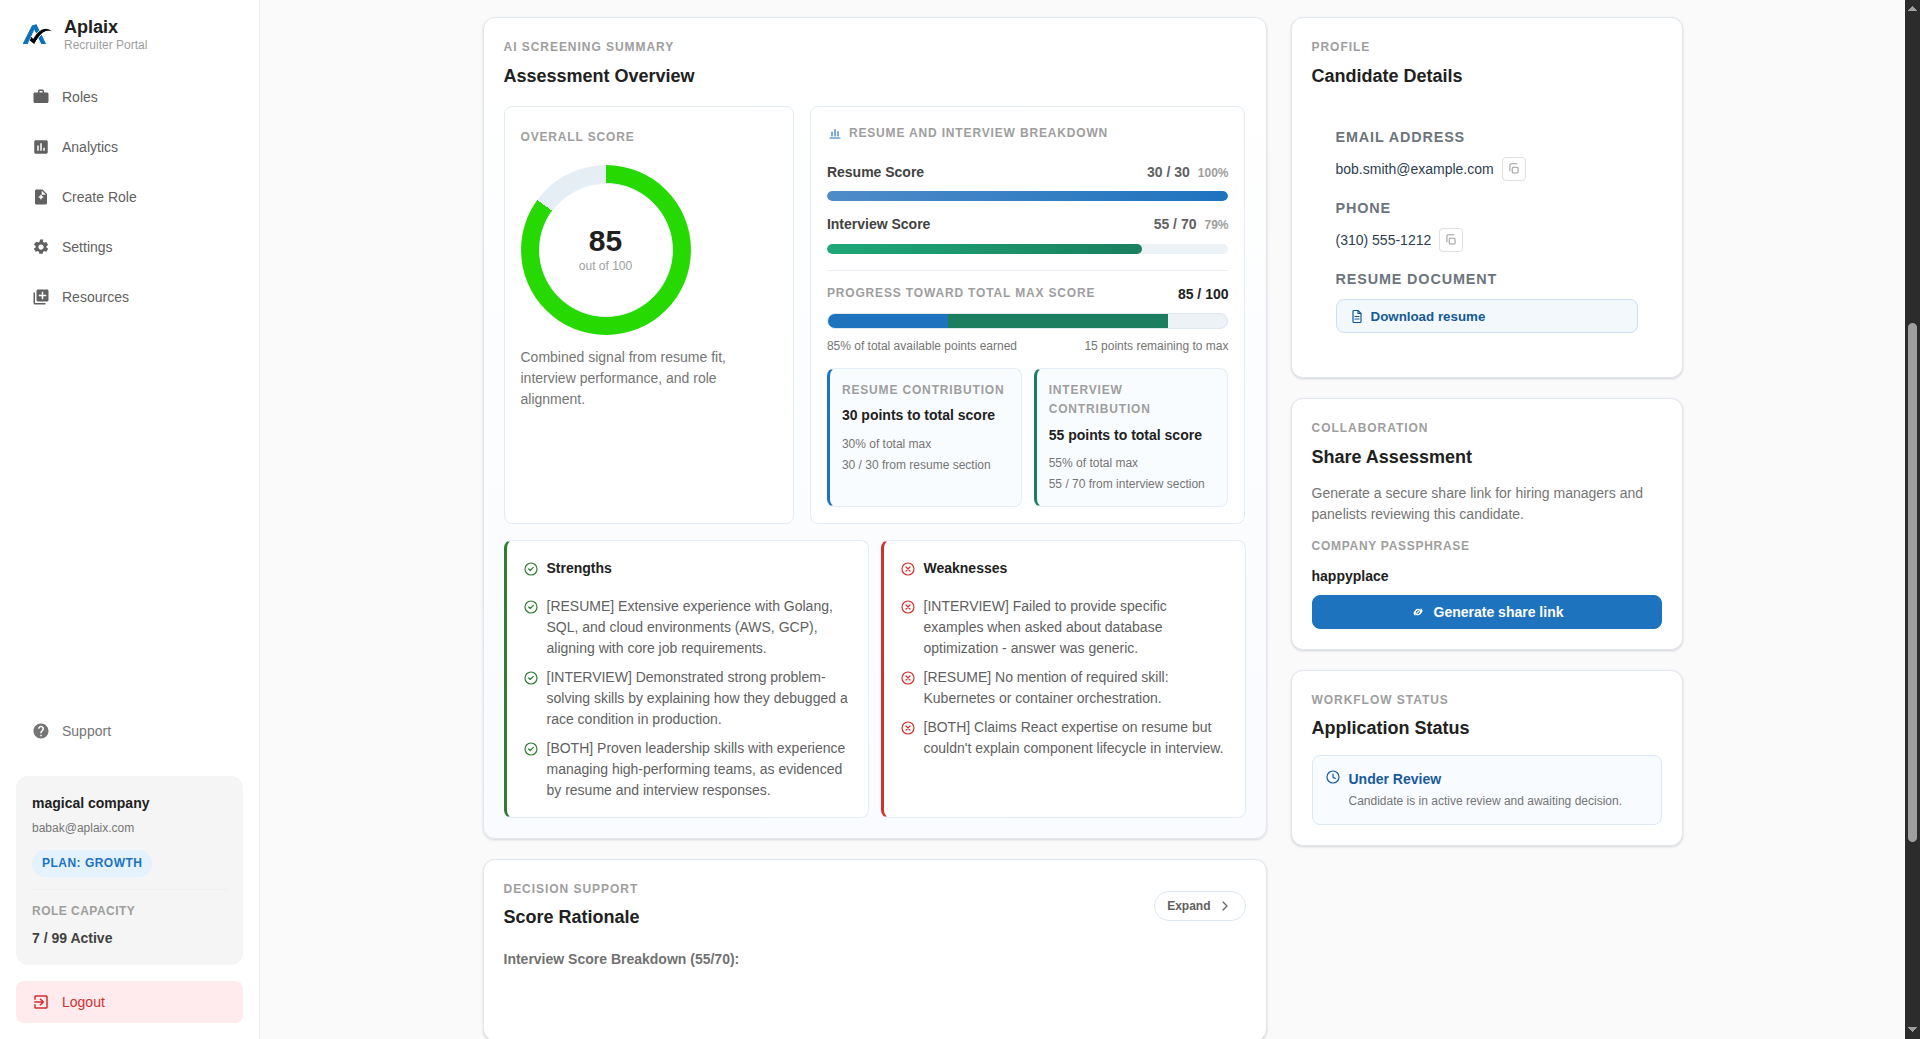The width and height of the screenshot is (1920, 1039).
Task: Click the clock icon beside Under Review
Action: pyautogui.click(x=1333, y=777)
